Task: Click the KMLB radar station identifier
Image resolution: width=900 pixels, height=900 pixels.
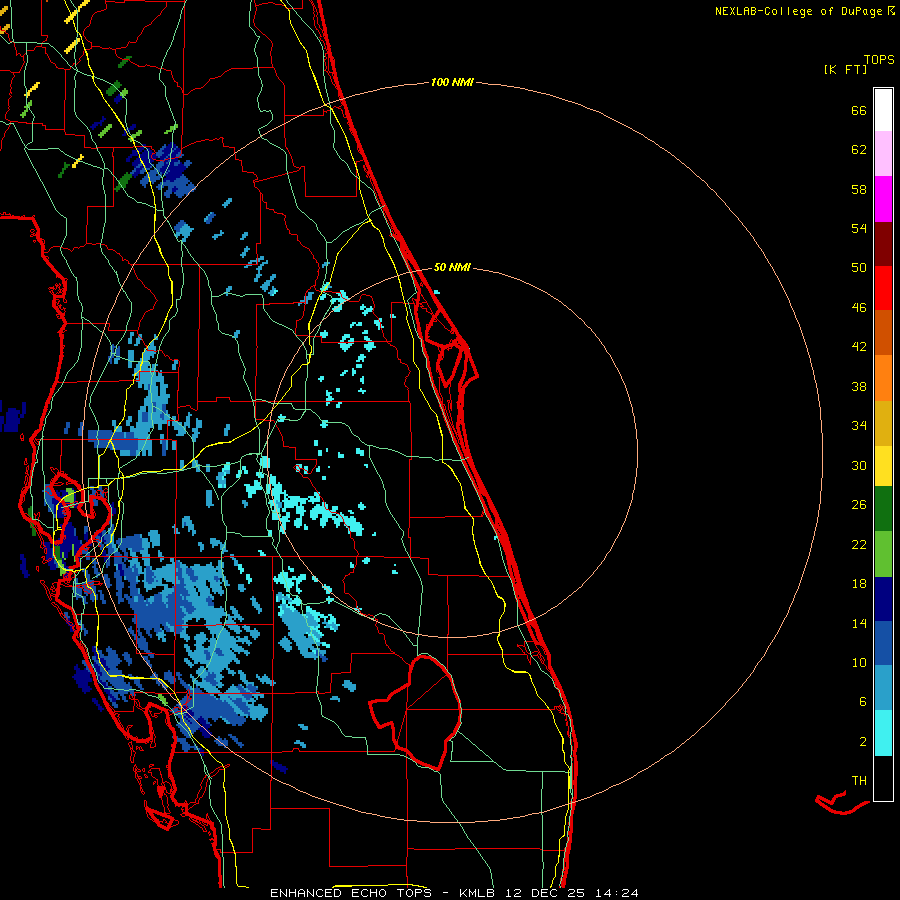Action: [478, 893]
